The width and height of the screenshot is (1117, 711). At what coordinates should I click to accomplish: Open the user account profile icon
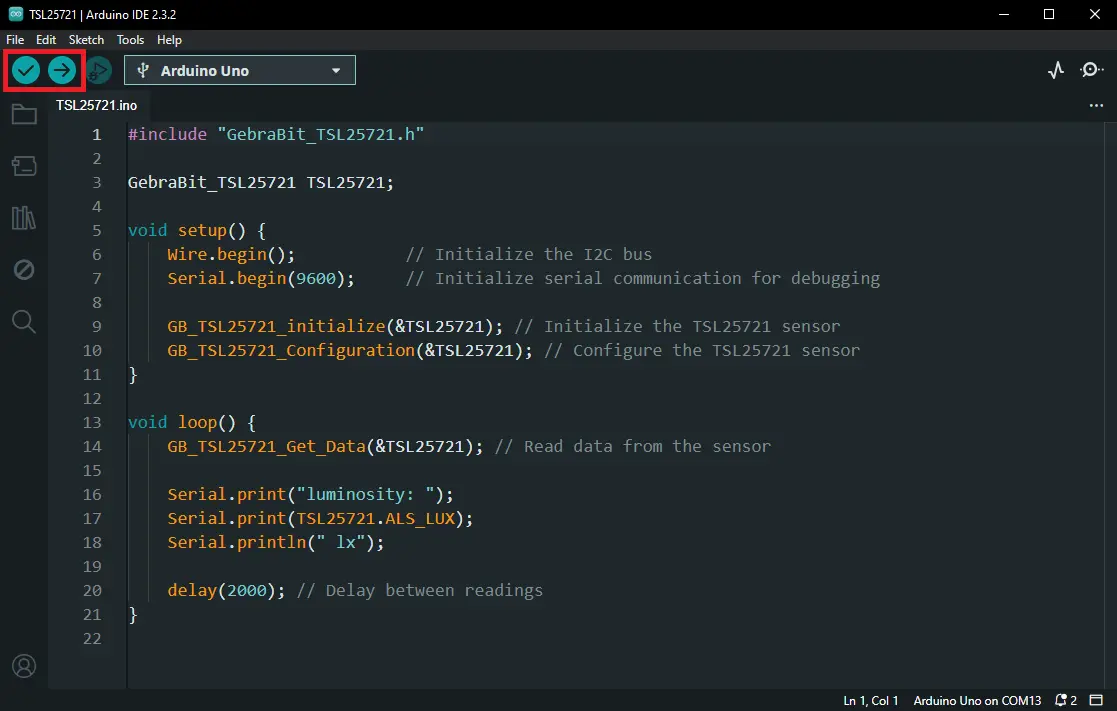tap(24, 666)
